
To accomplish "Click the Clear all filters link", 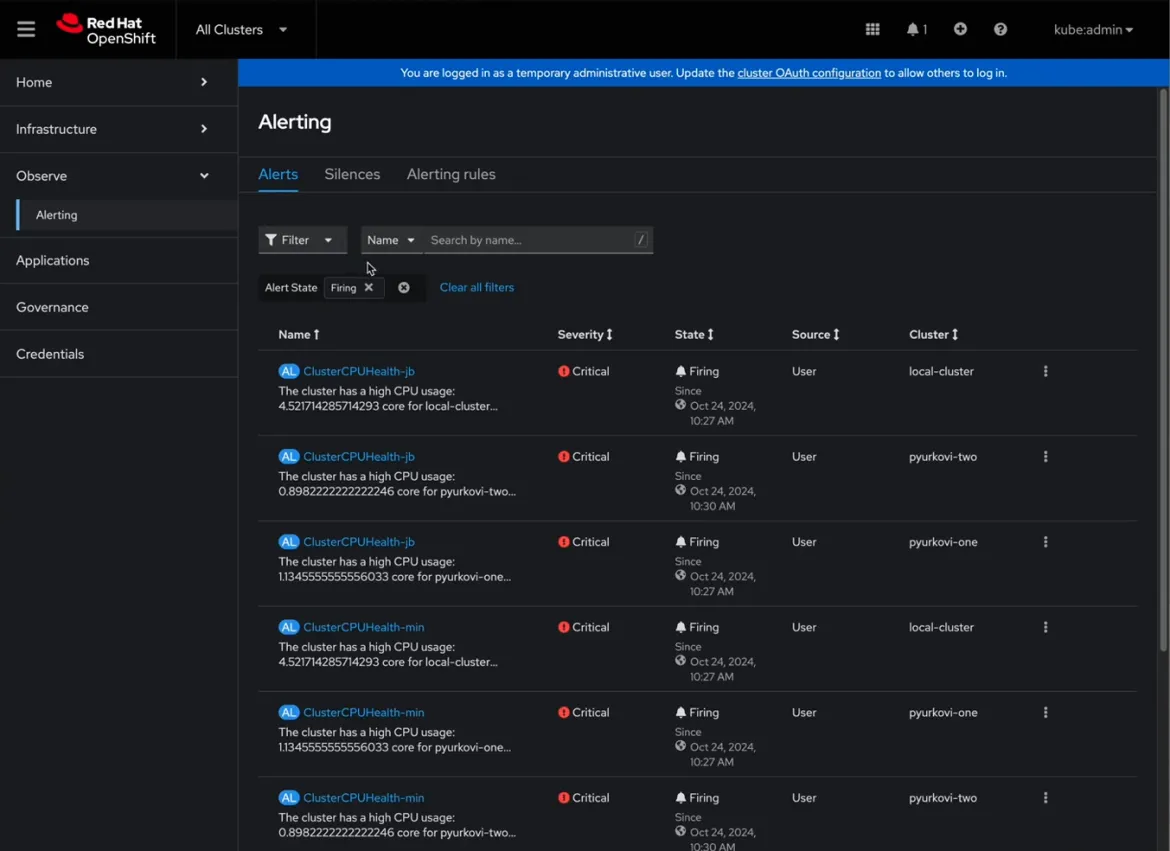I will tap(477, 287).
